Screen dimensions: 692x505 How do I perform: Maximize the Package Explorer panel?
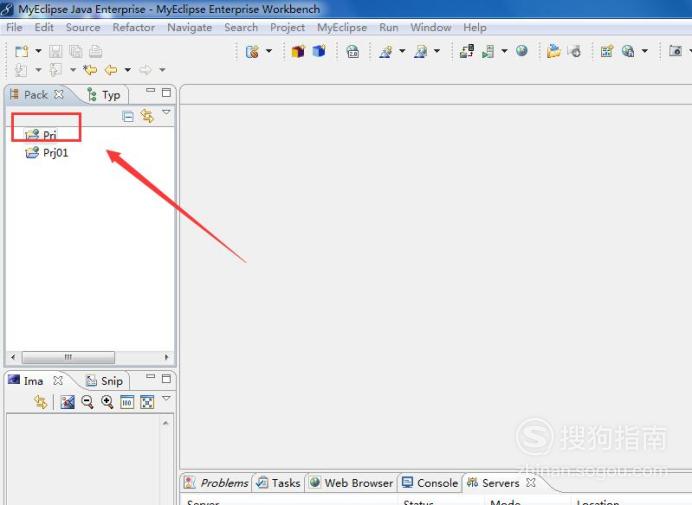166,93
